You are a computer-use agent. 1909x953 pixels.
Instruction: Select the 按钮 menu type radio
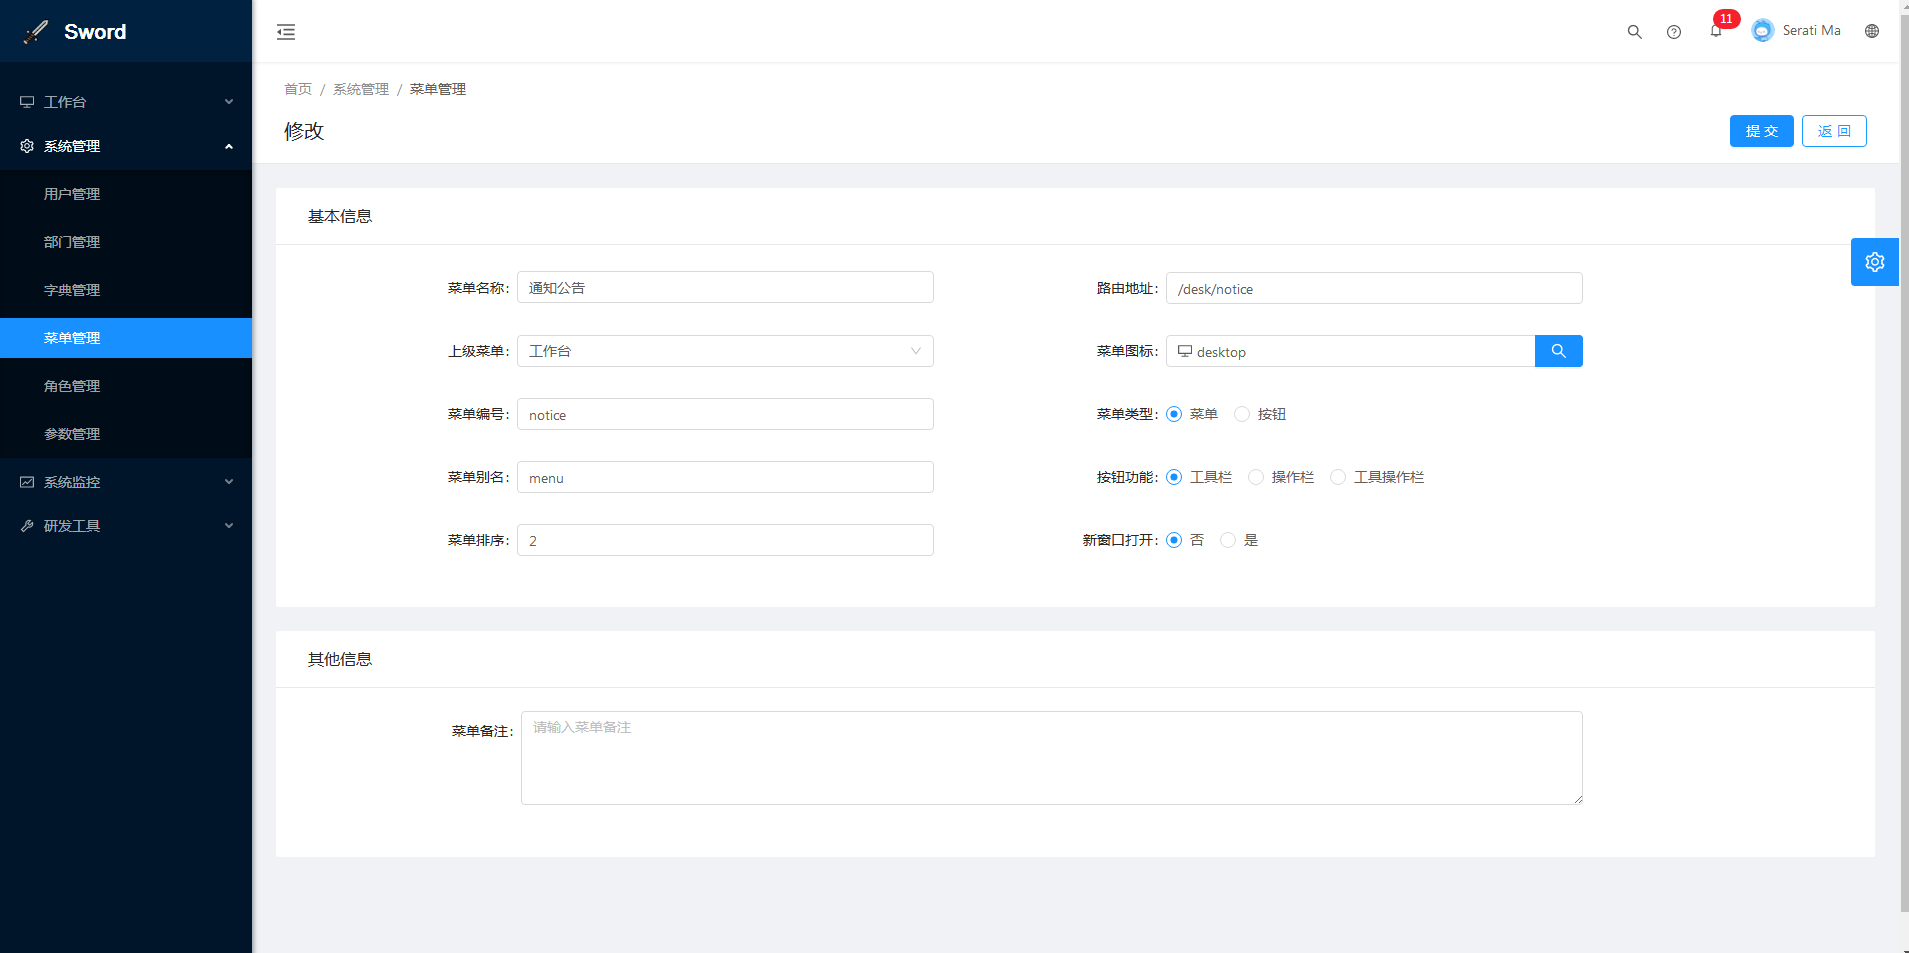[x=1242, y=414]
